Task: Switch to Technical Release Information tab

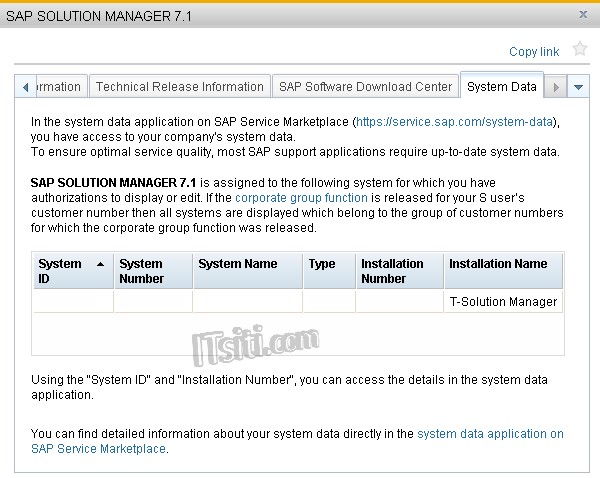Action: pos(180,87)
